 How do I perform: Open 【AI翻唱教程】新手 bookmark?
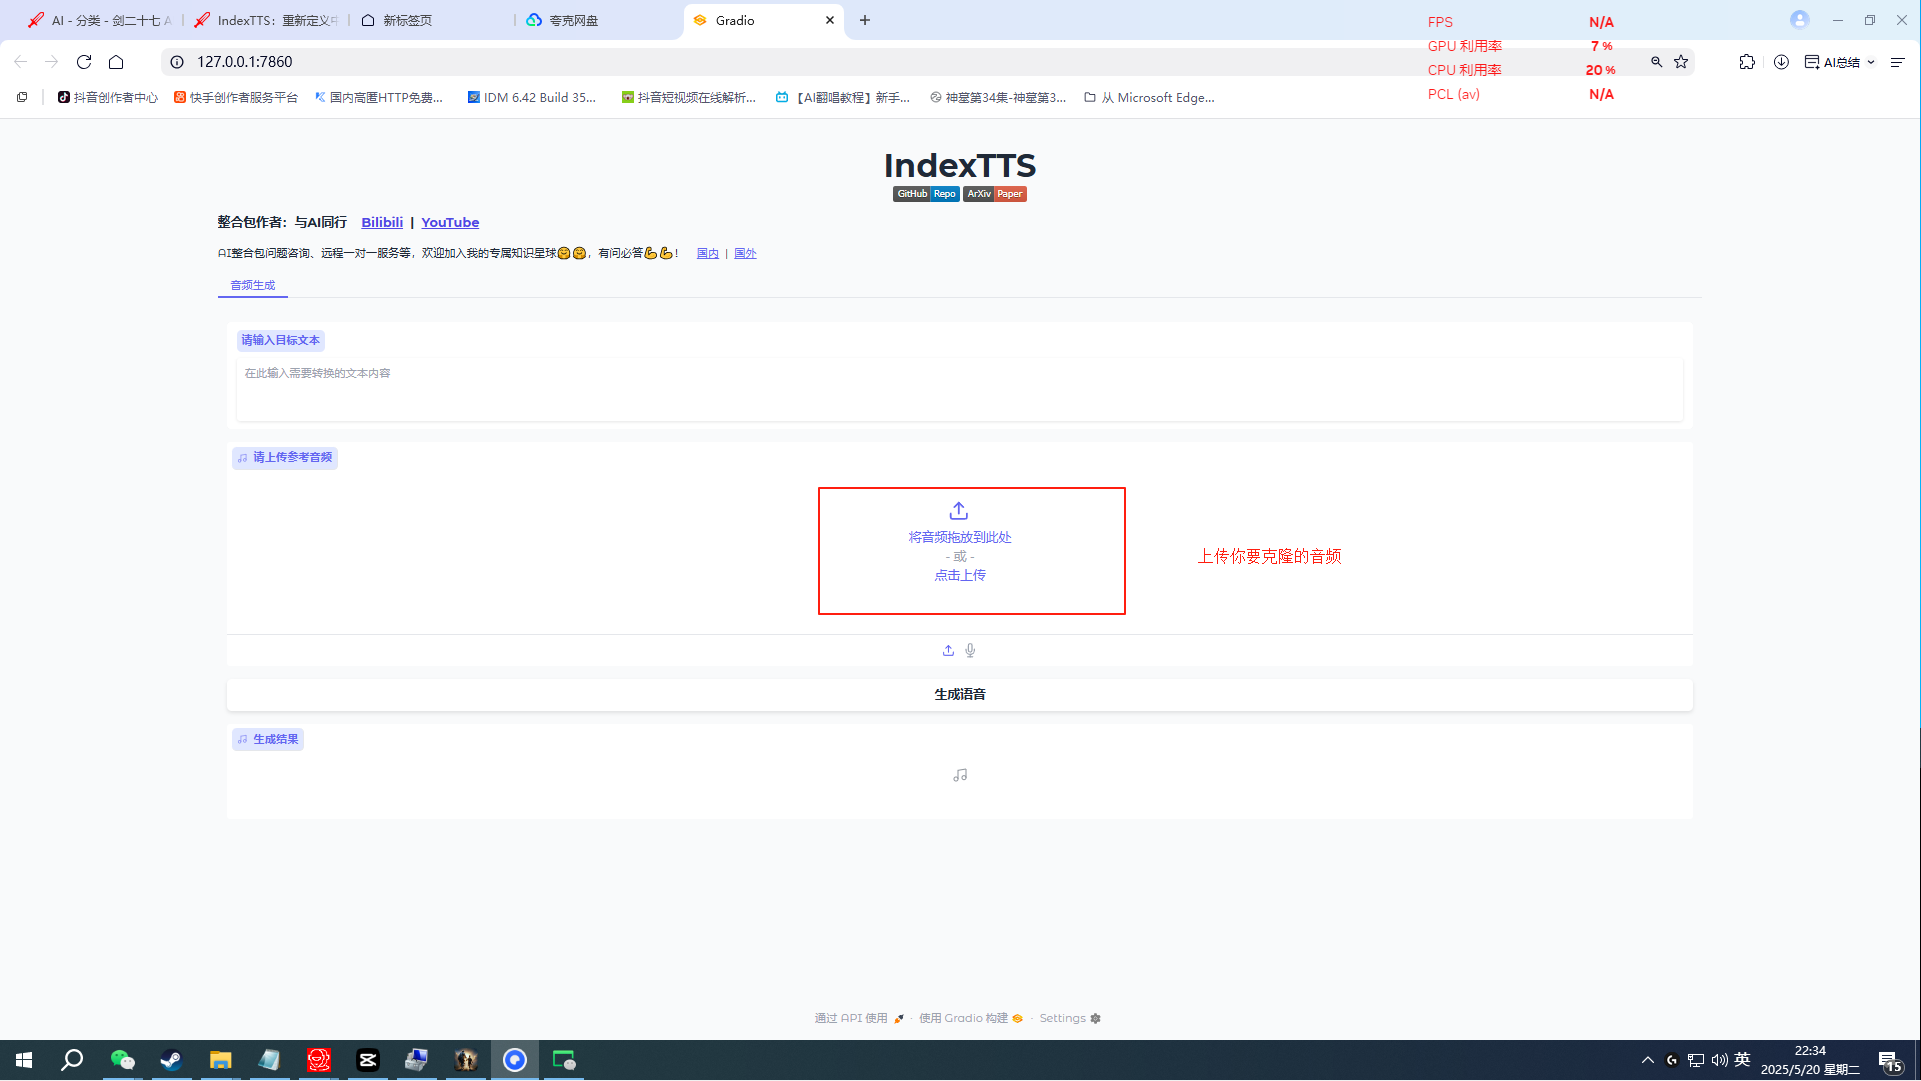point(843,98)
